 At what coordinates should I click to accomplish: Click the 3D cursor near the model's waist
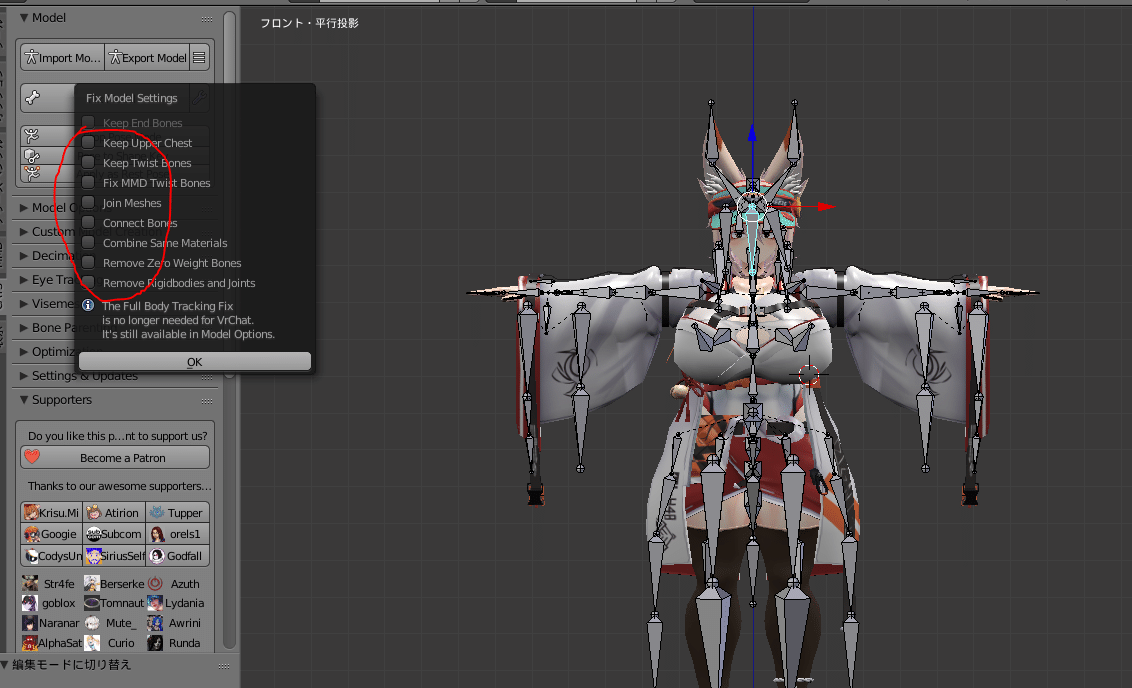coord(809,374)
